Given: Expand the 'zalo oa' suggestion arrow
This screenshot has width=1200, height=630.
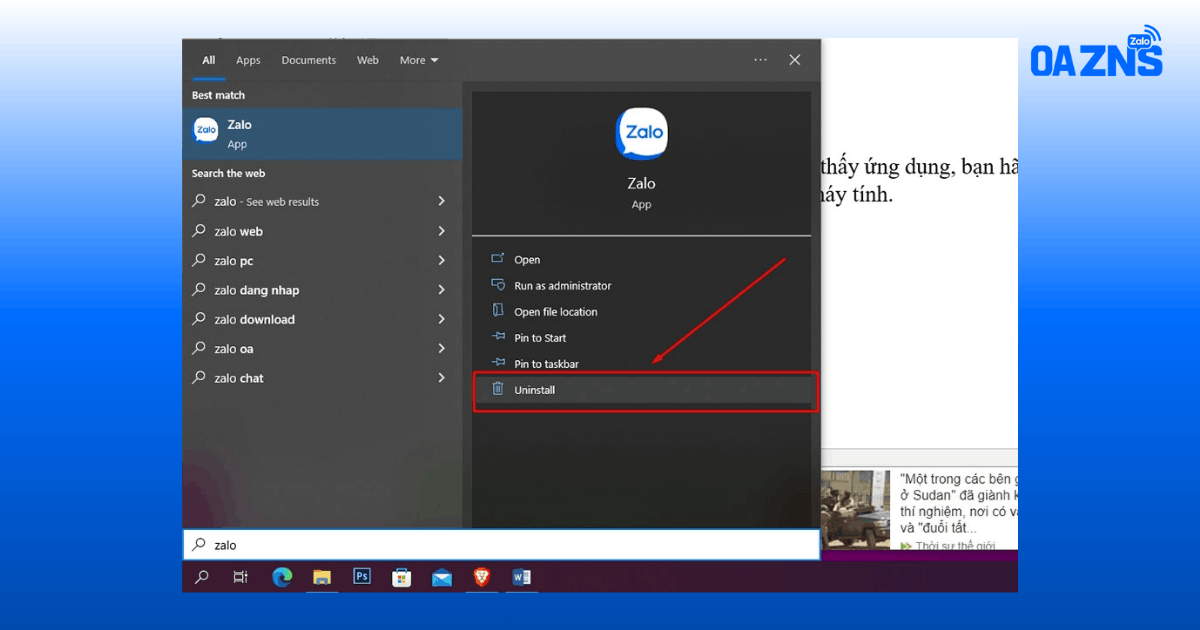Looking at the screenshot, I should click(441, 349).
